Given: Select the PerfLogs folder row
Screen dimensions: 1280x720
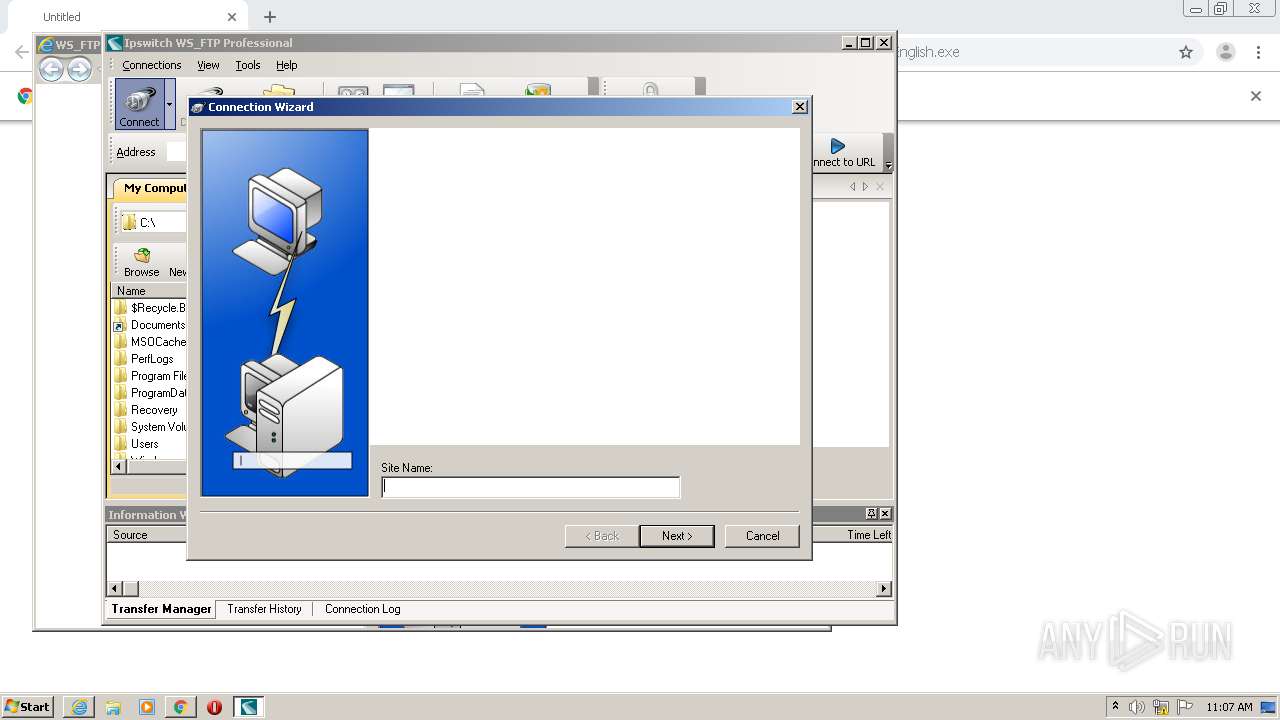Looking at the screenshot, I should [x=149, y=359].
